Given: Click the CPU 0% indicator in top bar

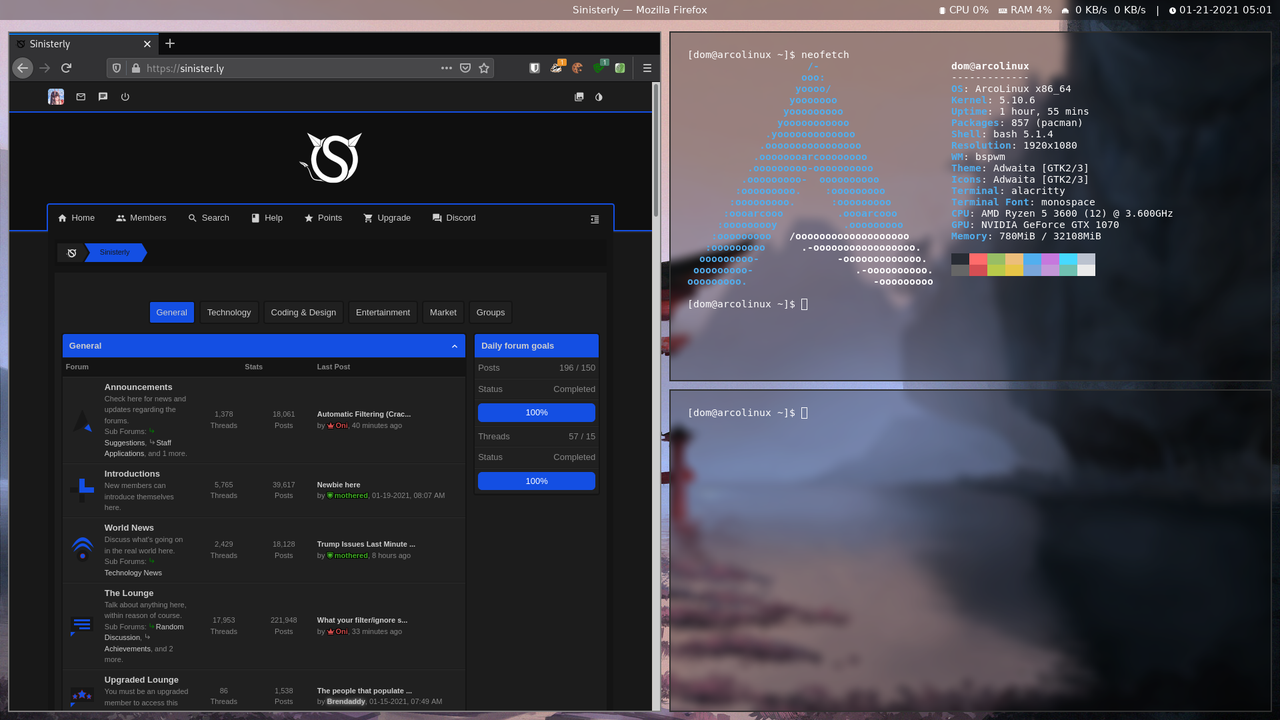Looking at the screenshot, I should (x=964, y=10).
